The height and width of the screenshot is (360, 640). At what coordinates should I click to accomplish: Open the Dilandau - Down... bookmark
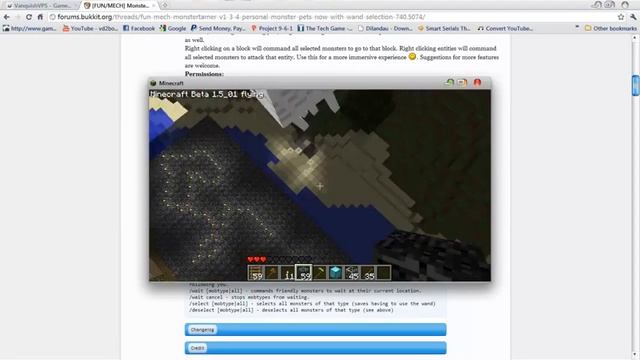tap(385, 29)
